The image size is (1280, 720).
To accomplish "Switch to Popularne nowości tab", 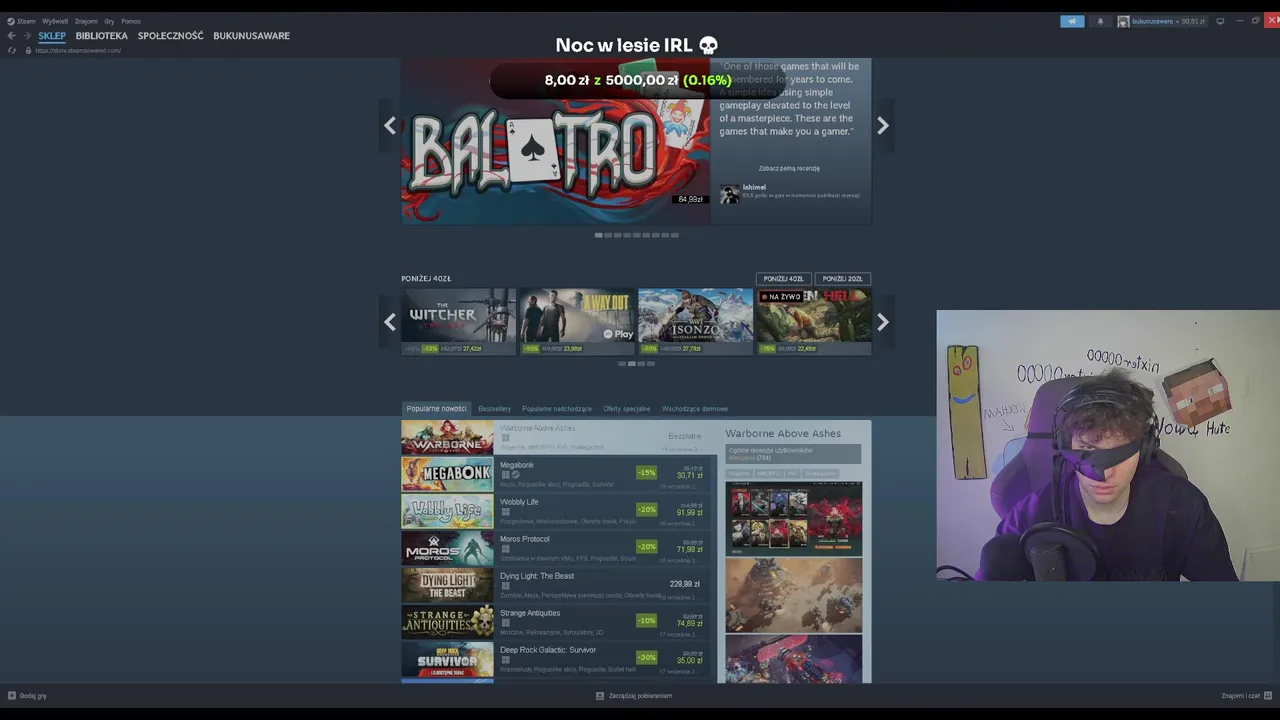I will tap(437, 409).
